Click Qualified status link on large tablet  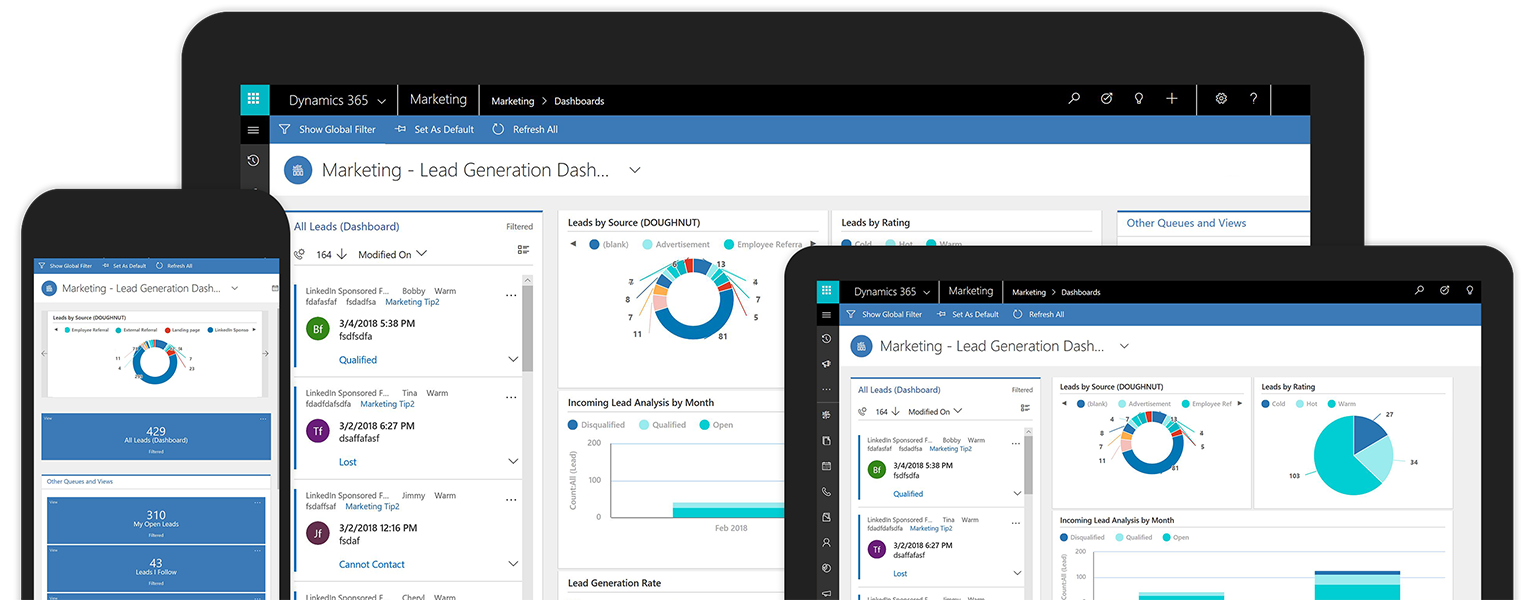(358, 360)
